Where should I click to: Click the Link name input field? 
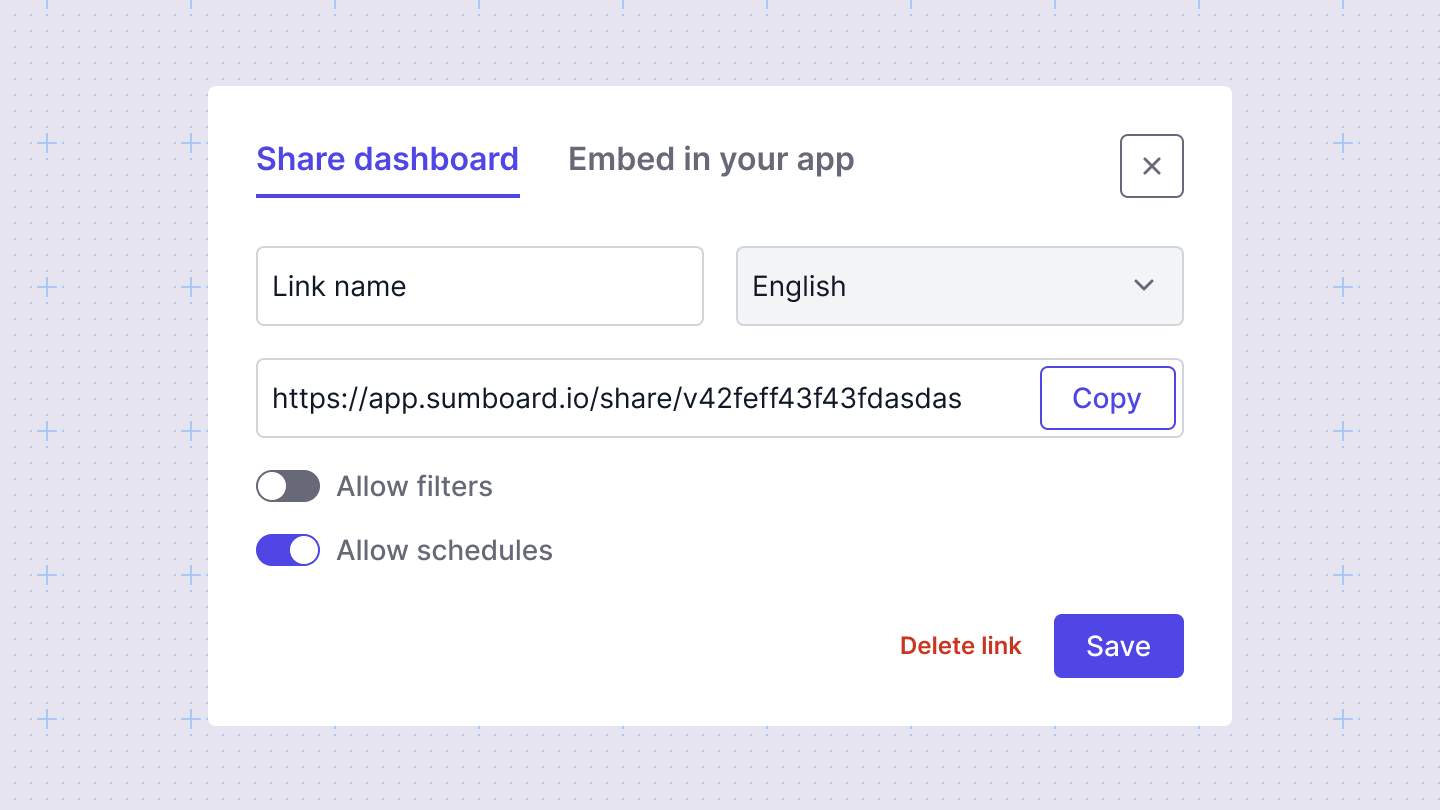coord(479,286)
